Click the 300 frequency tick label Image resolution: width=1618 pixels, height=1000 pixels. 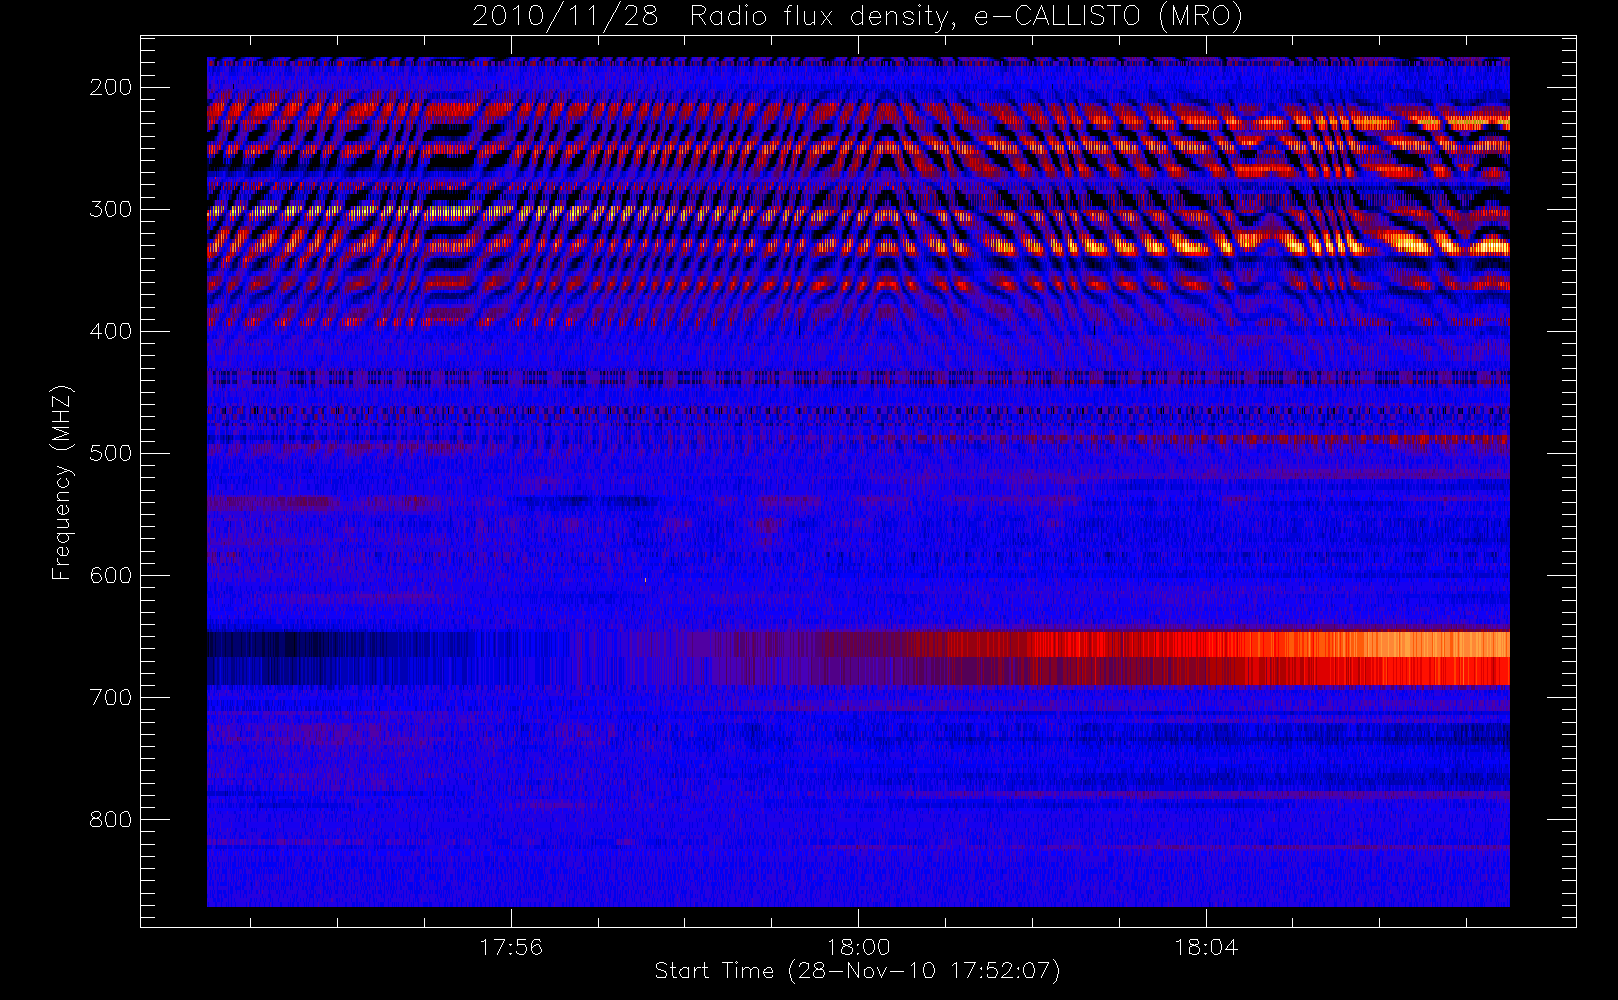[x=111, y=209]
